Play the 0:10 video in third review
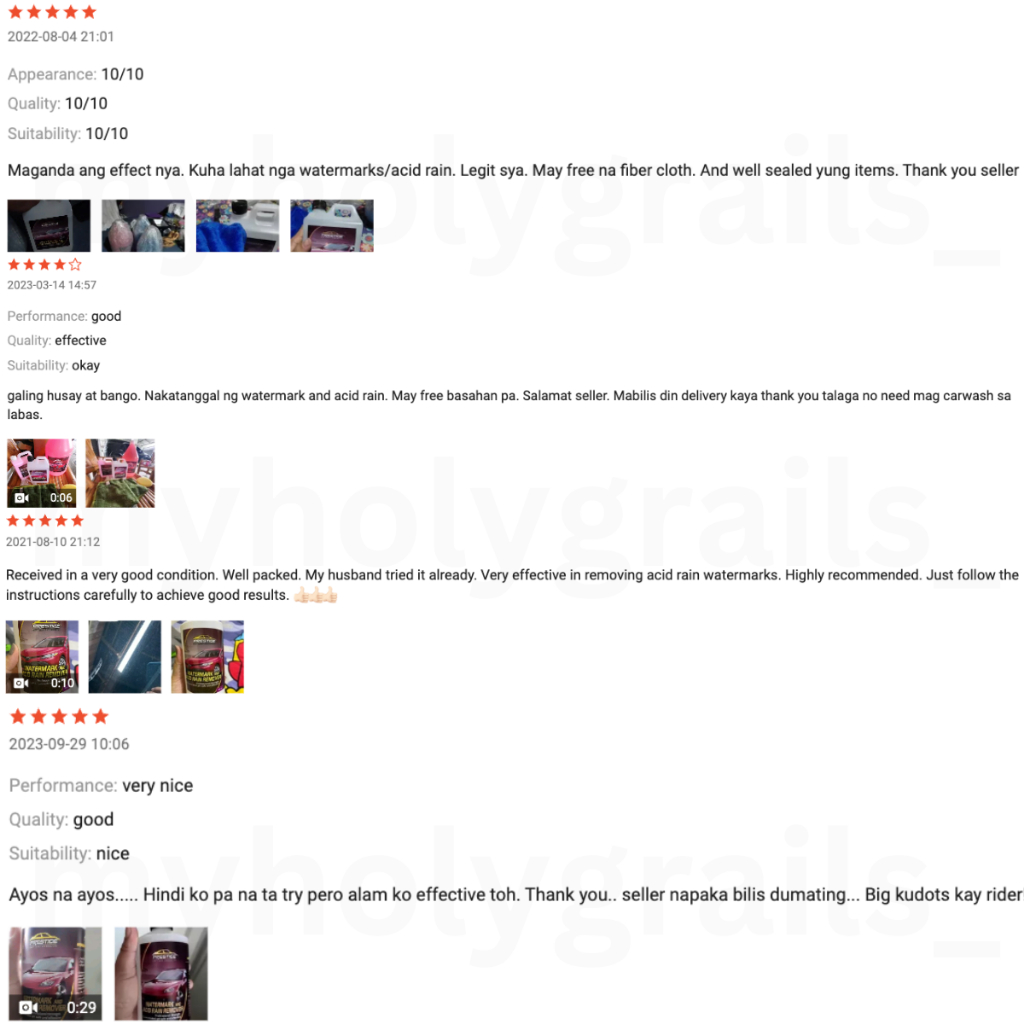Image resolution: width=1024 pixels, height=1024 pixels. point(42,656)
